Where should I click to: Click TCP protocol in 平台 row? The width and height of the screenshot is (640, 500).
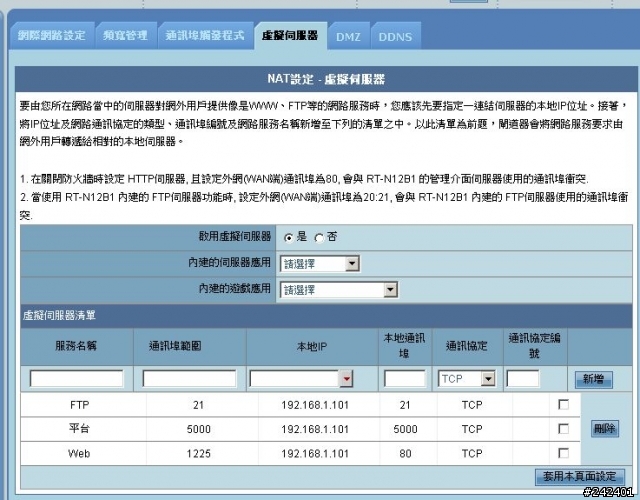[472, 429]
